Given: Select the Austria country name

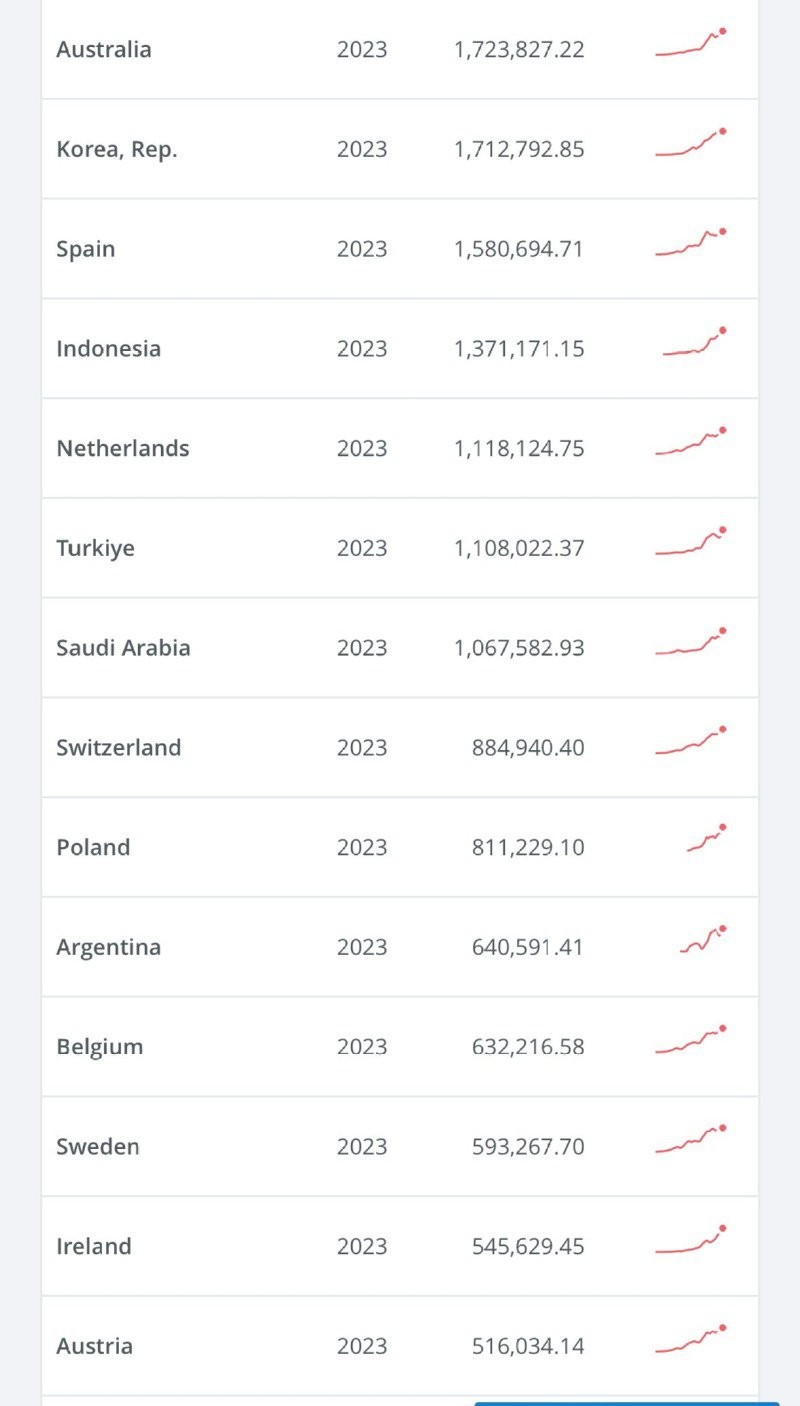Looking at the screenshot, I should coord(94,1346).
